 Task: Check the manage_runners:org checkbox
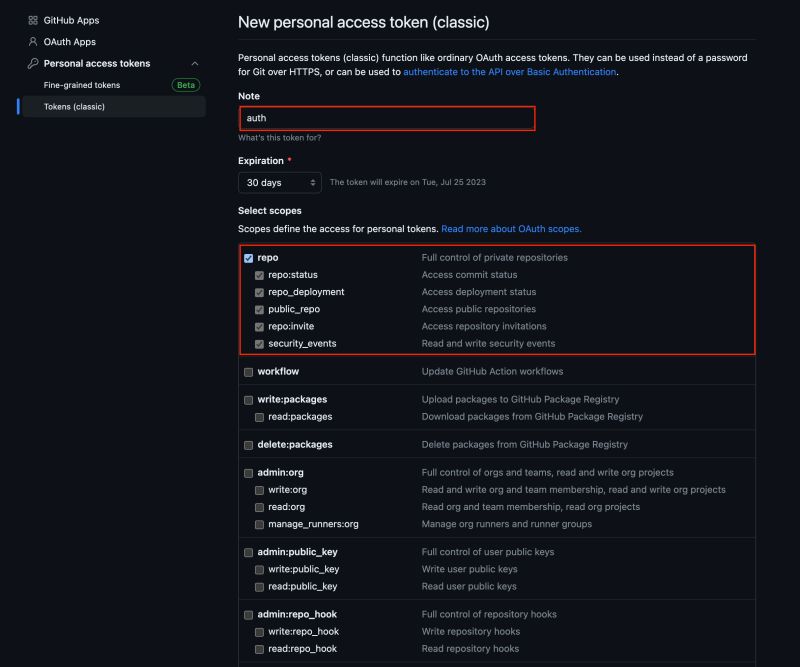click(x=259, y=525)
